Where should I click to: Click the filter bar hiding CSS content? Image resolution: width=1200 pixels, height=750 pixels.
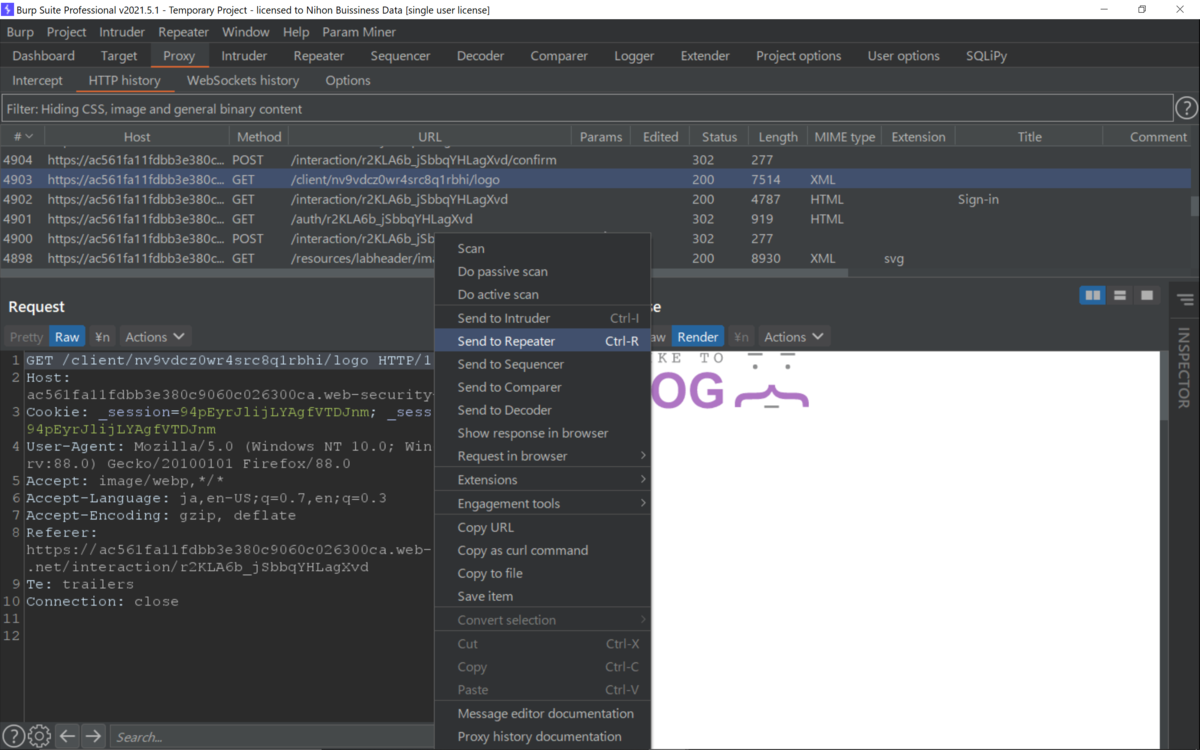click(587, 108)
